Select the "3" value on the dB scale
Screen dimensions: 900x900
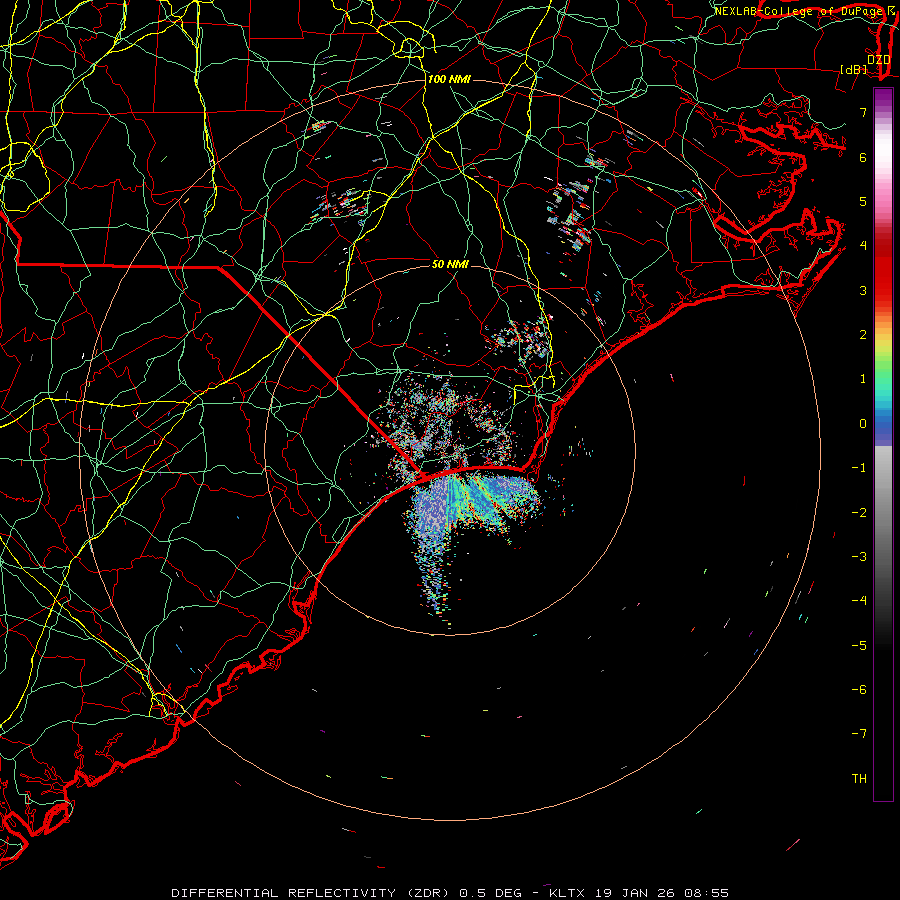[x=863, y=290]
